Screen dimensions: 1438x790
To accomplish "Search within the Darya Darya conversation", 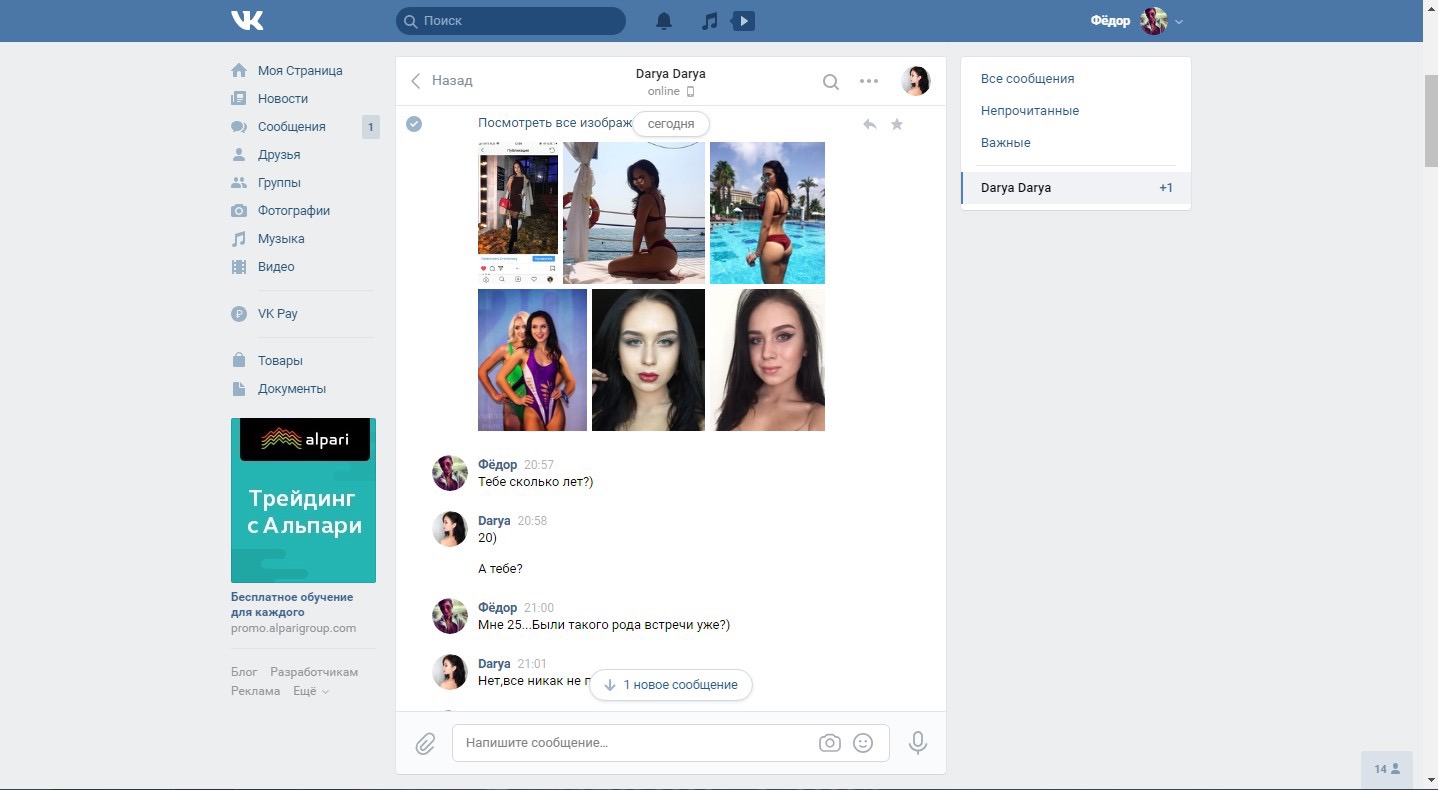I will [831, 82].
